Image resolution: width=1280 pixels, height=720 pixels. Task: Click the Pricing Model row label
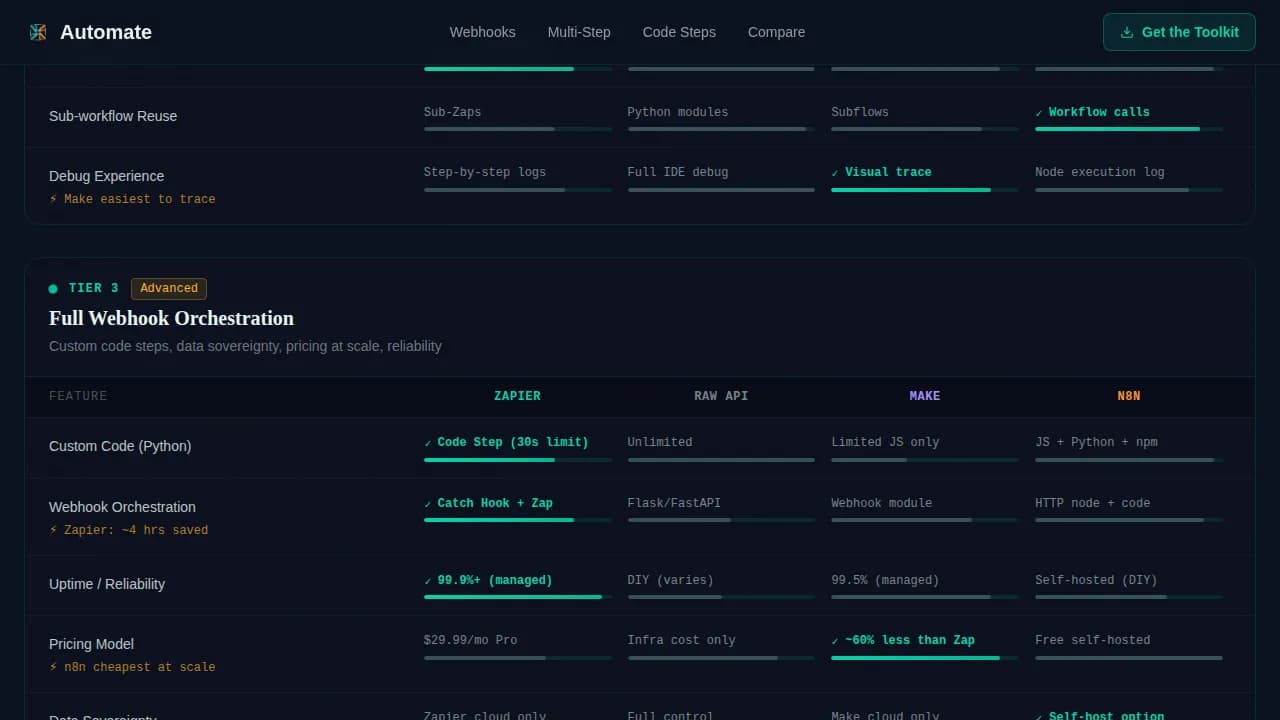pyautogui.click(x=91, y=644)
